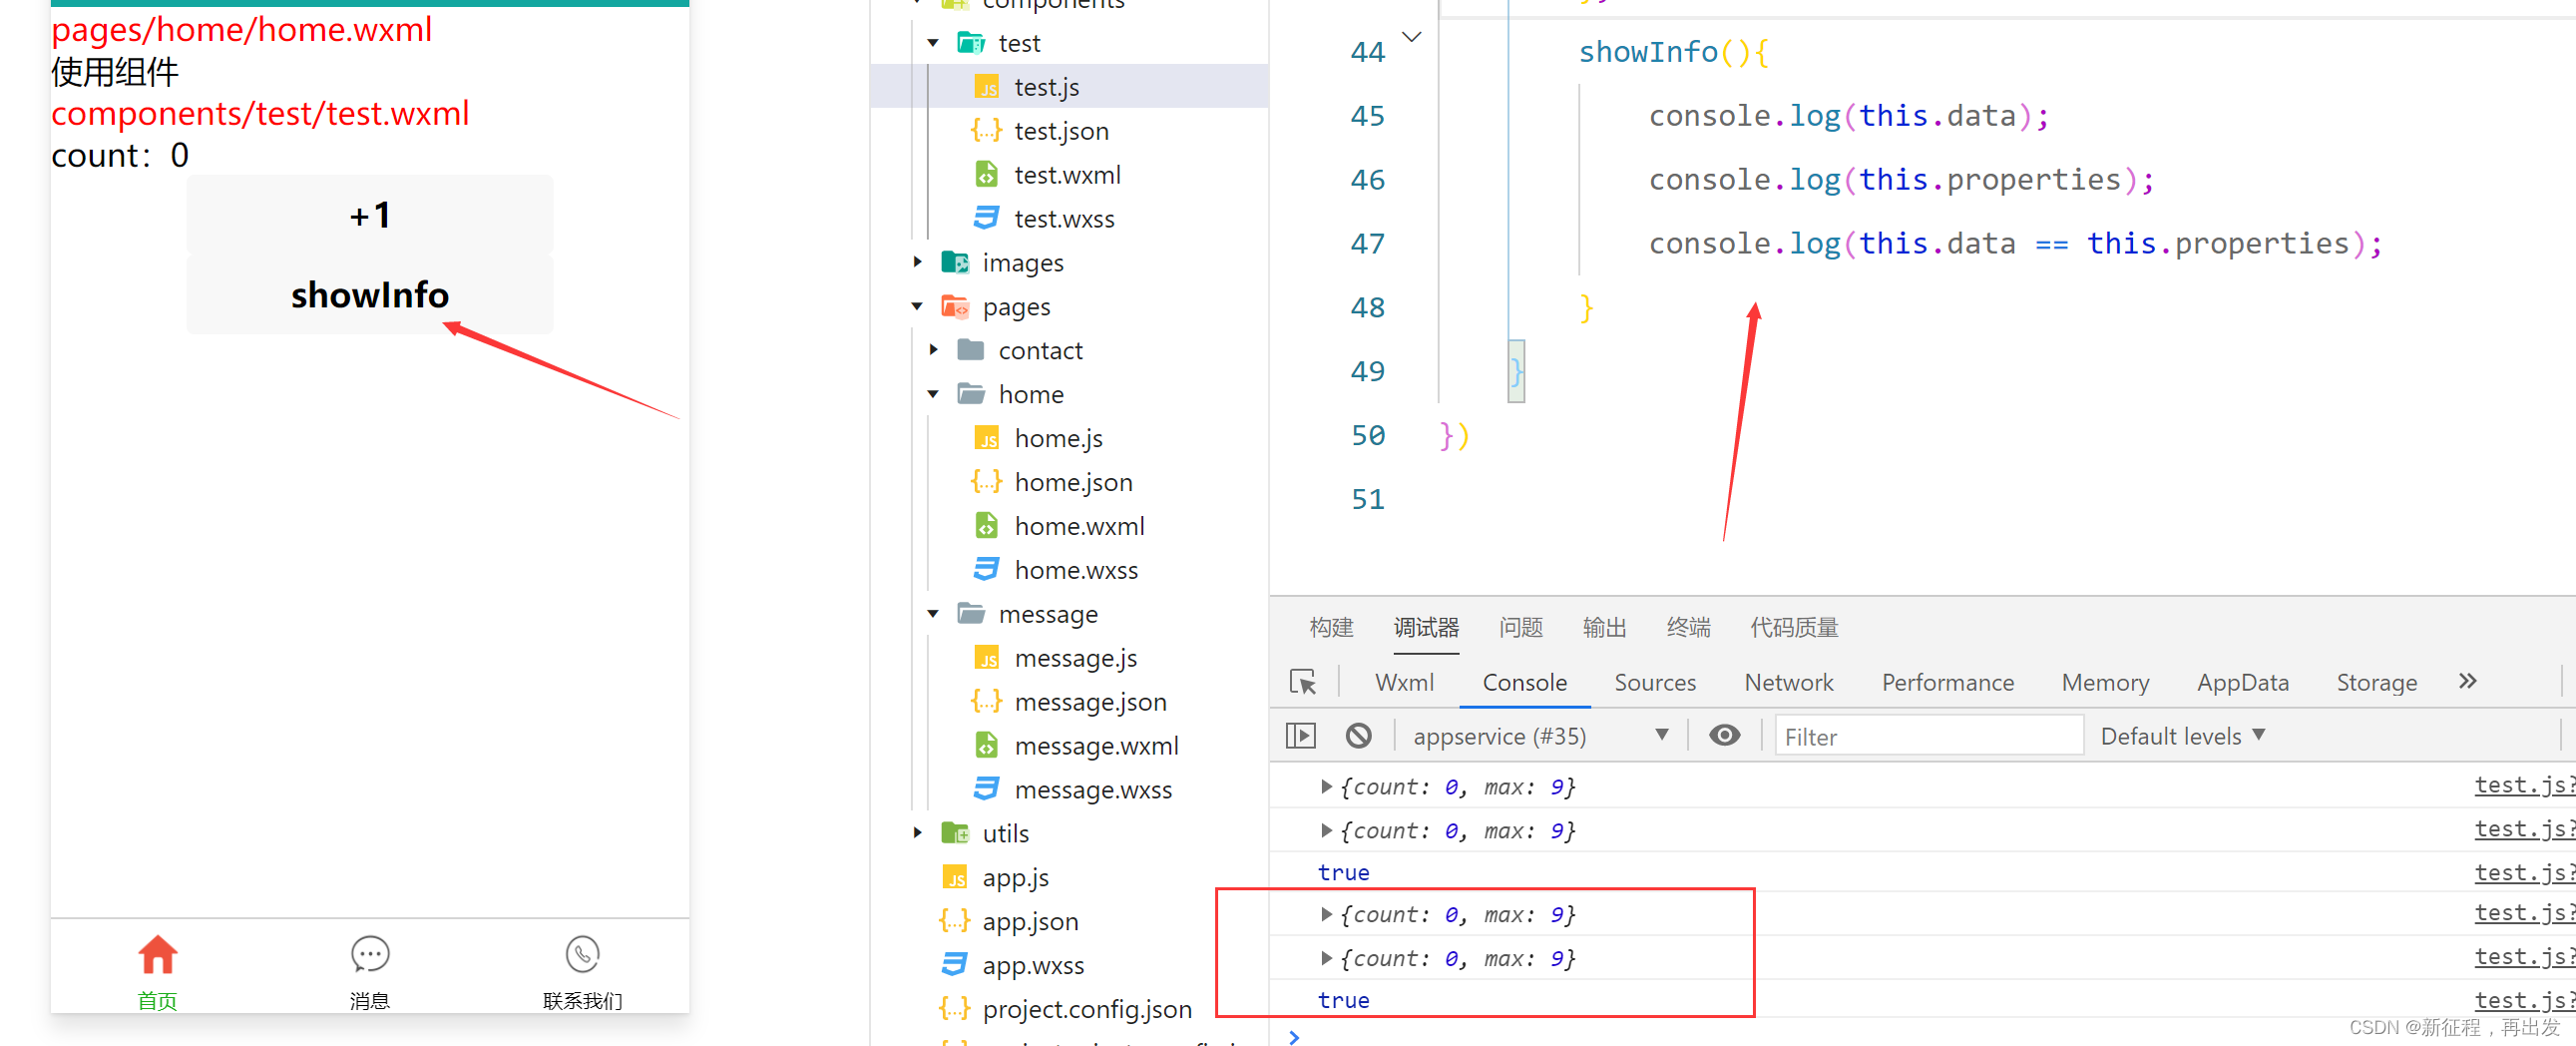Image resolution: width=2576 pixels, height=1046 pixels.
Task: Click the app.wxss stylesheet icon
Action: (955, 965)
